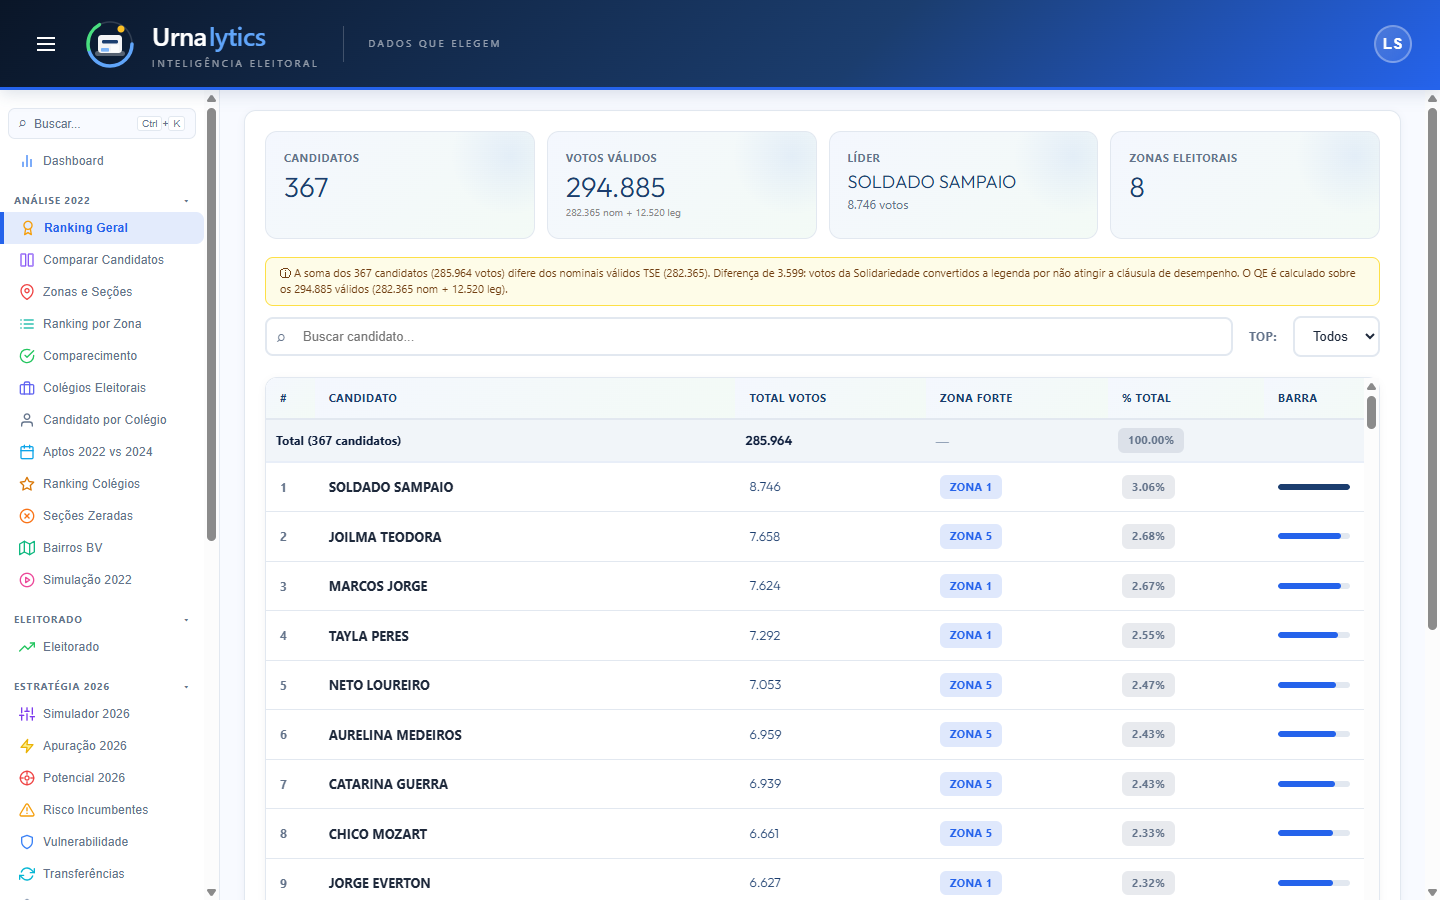The image size is (1440, 900).
Task: Click the ZONAS ELEITORAIS 8 card
Action: coord(1245,185)
